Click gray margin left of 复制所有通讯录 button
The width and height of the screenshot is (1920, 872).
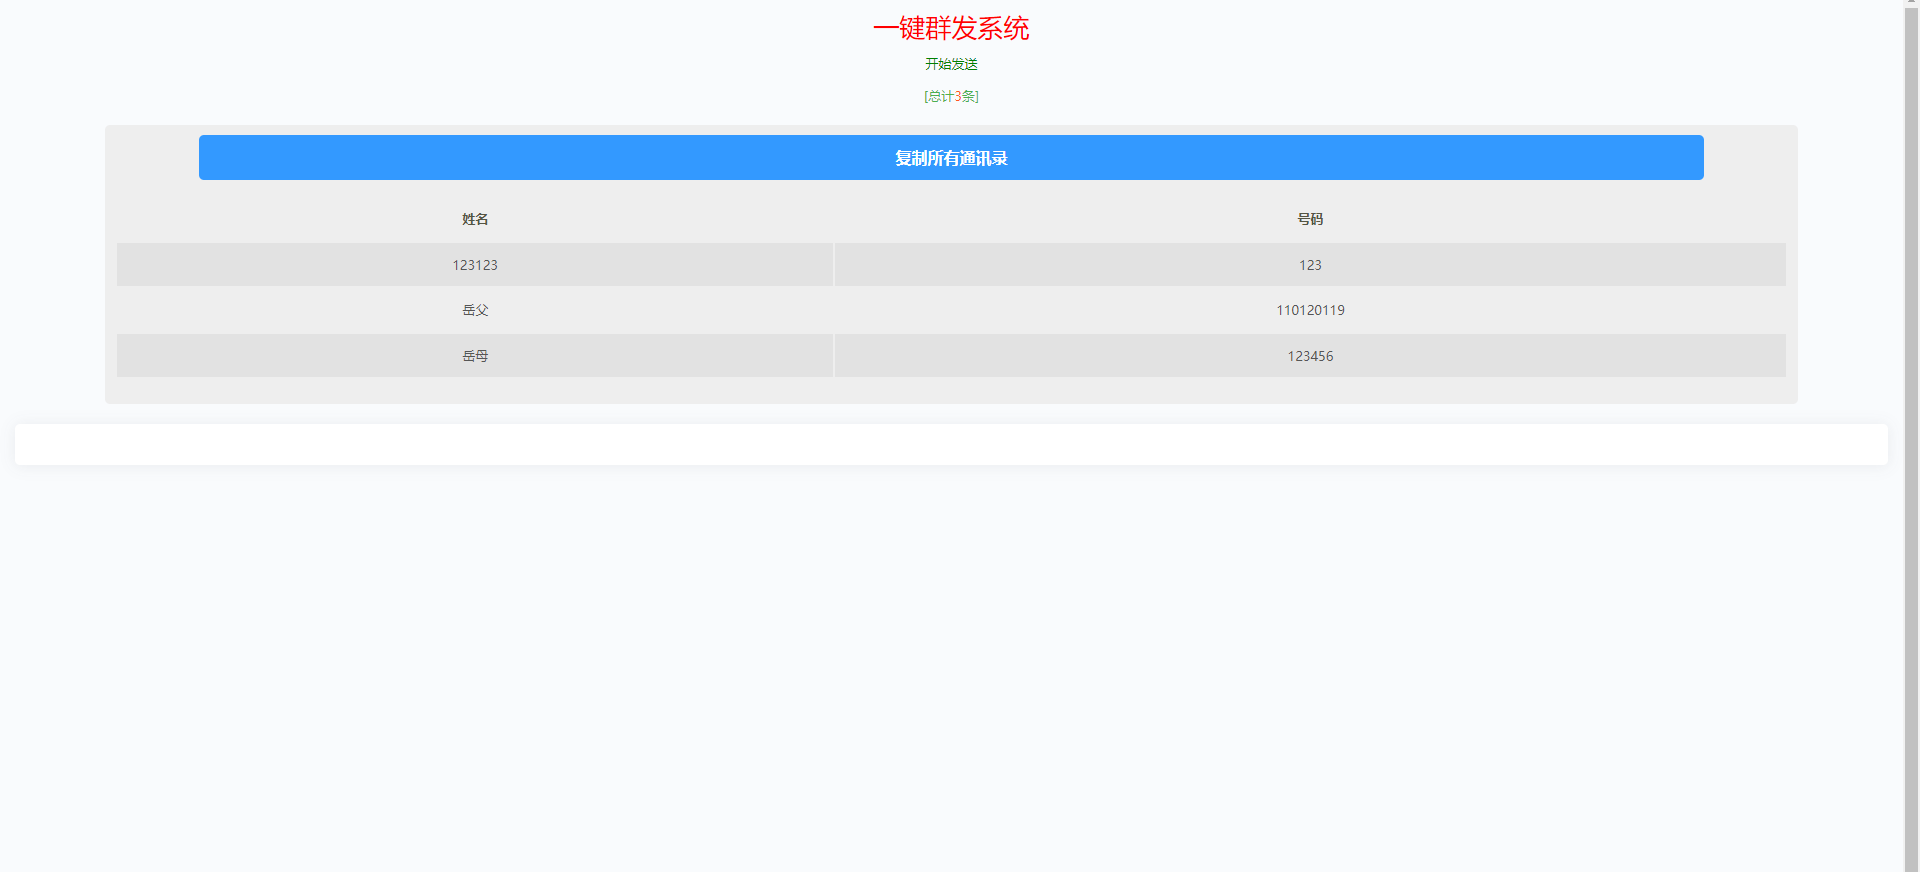point(152,158)
